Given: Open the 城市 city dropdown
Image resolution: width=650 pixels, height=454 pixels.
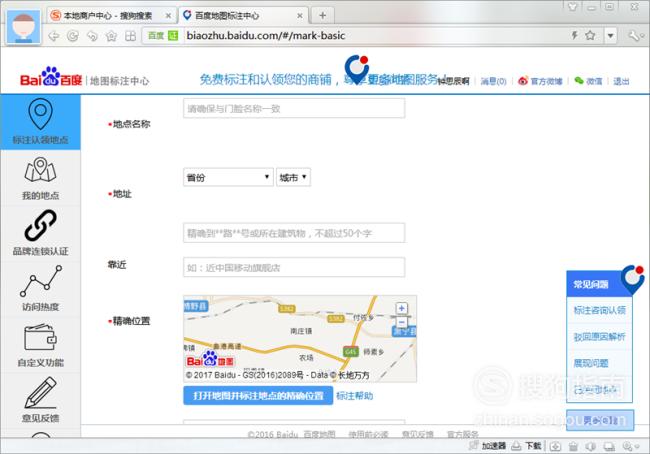Looking at the screenshot, I should (293, 177).
